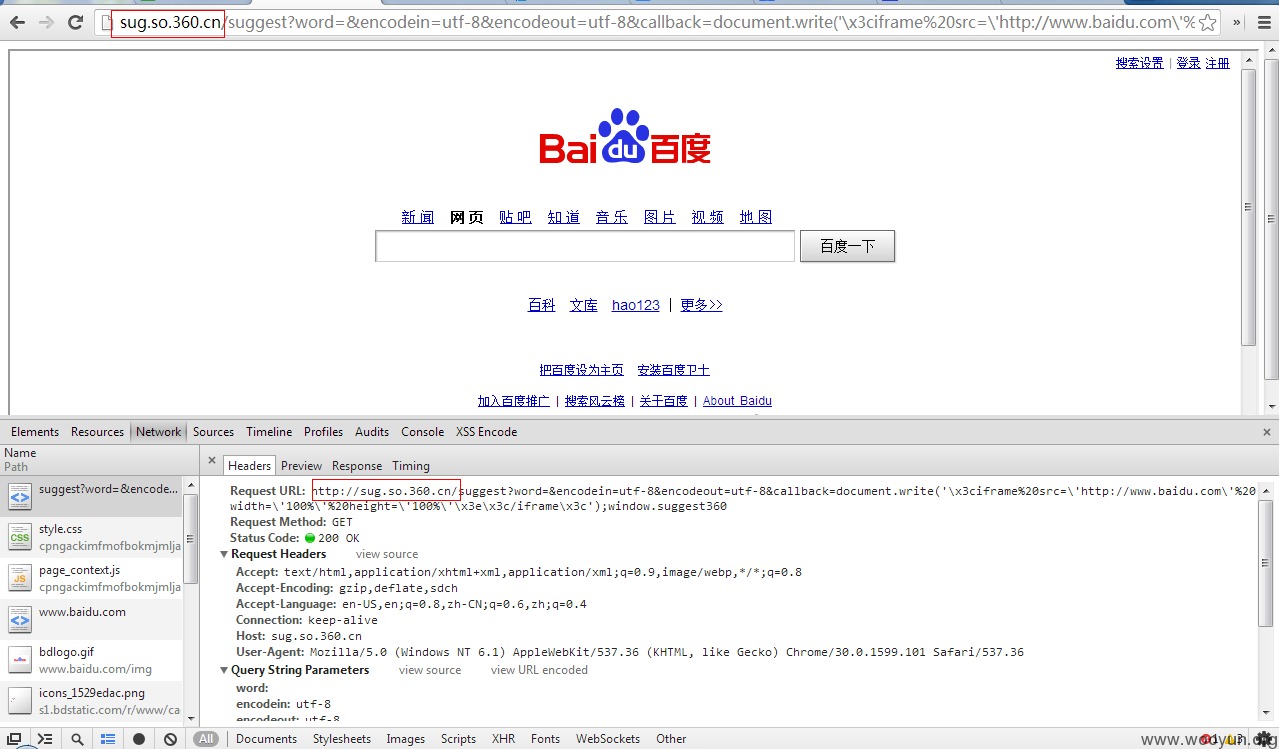Close the request details pane with the X icon
Screen dimensions: 1279x749
click(211, 461)
